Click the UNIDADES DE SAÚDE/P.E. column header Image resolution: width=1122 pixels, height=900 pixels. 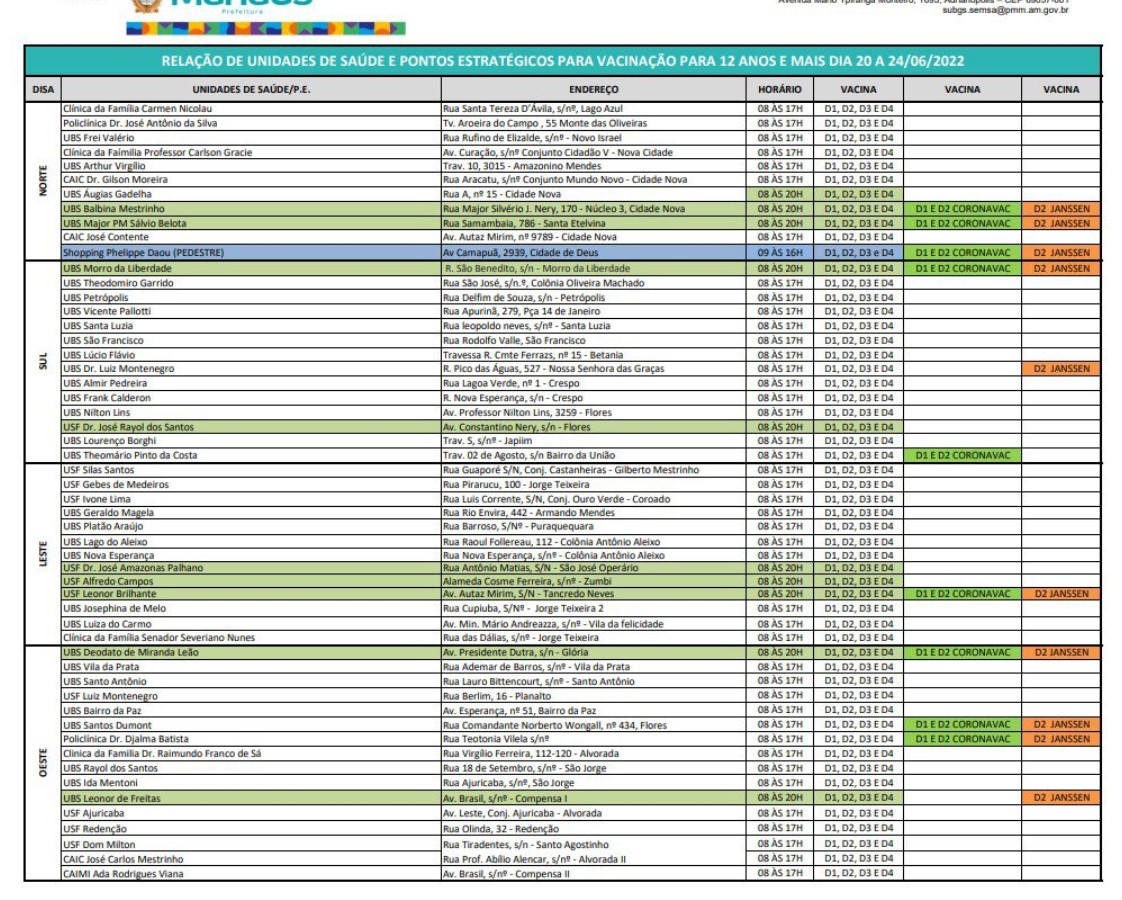[x=250, y=89]
